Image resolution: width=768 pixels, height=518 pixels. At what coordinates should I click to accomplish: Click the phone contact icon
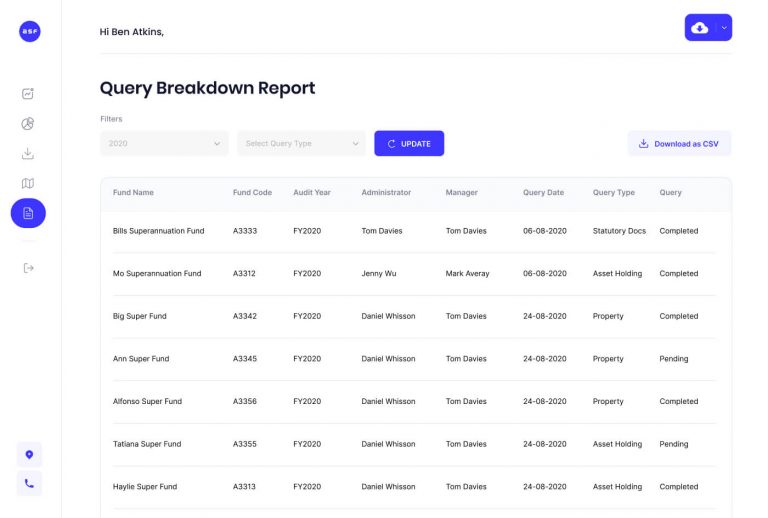[29, 484]
